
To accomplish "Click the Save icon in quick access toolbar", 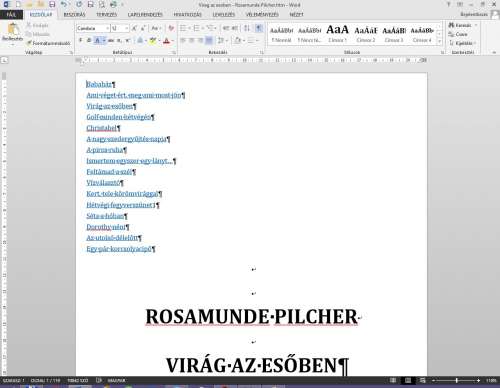I will click(x=52, y=4).
